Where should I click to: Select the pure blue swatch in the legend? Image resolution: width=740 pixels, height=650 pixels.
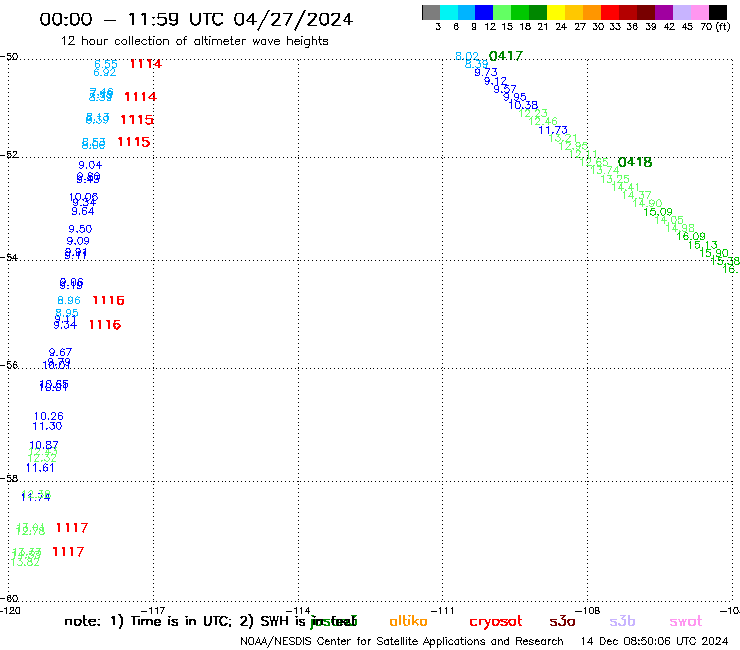coord(484,12)
